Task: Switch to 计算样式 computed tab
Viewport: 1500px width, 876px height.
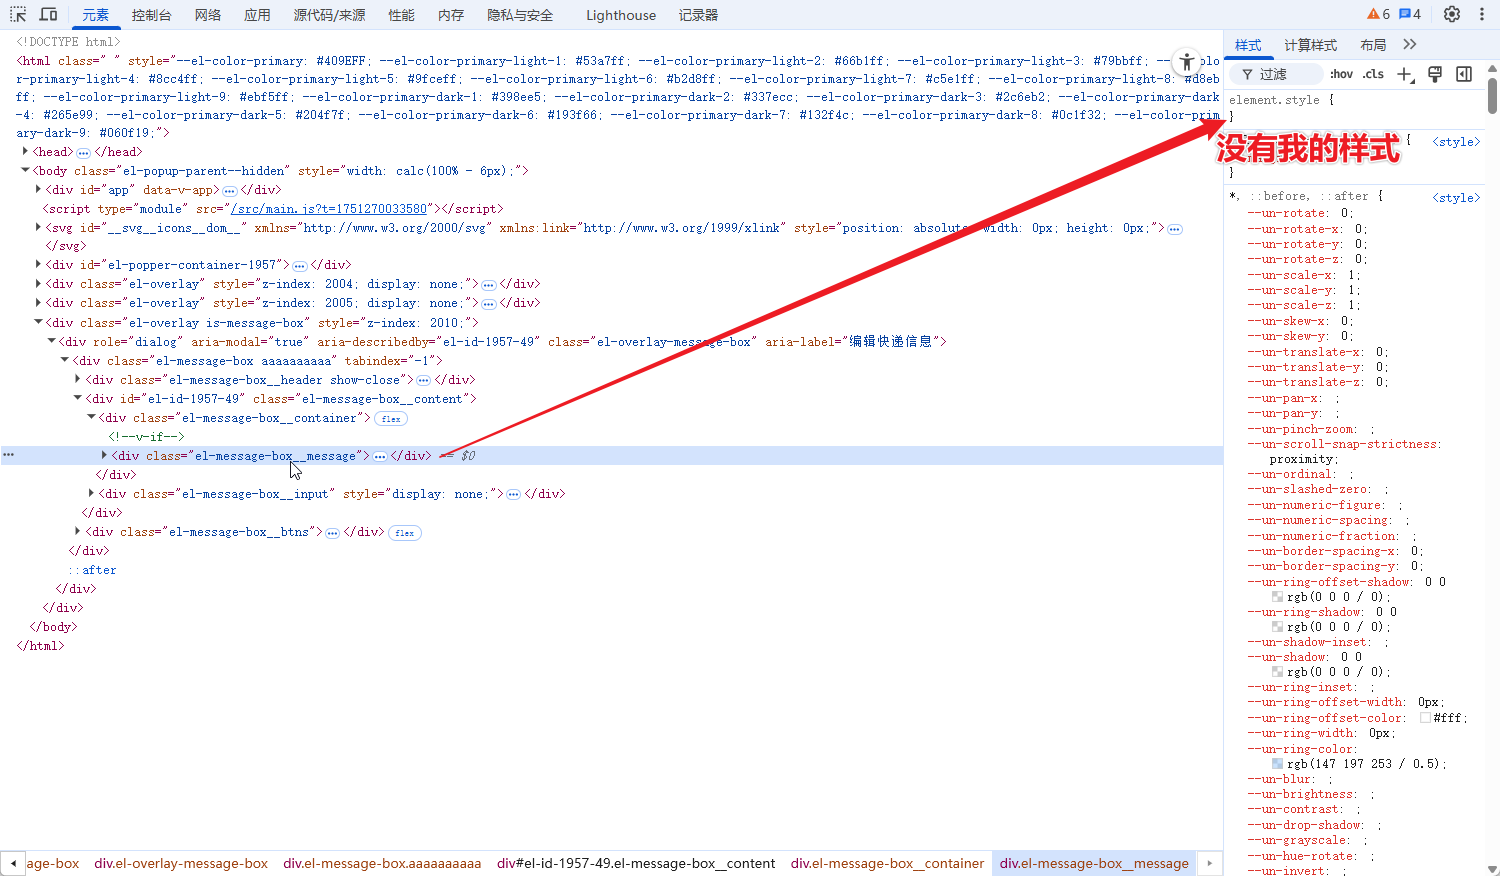Action: [x=1311, y=45]
